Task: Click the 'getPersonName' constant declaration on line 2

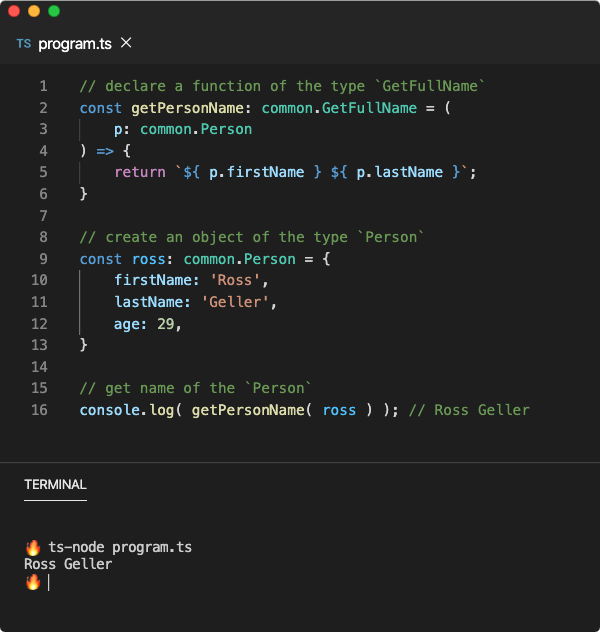Action: point(187,108)
